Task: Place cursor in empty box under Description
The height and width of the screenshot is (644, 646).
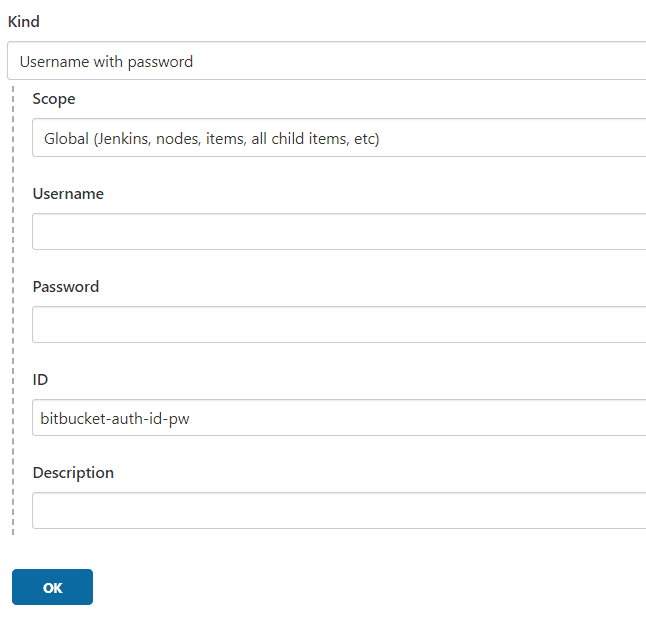Action: point(338,510)
